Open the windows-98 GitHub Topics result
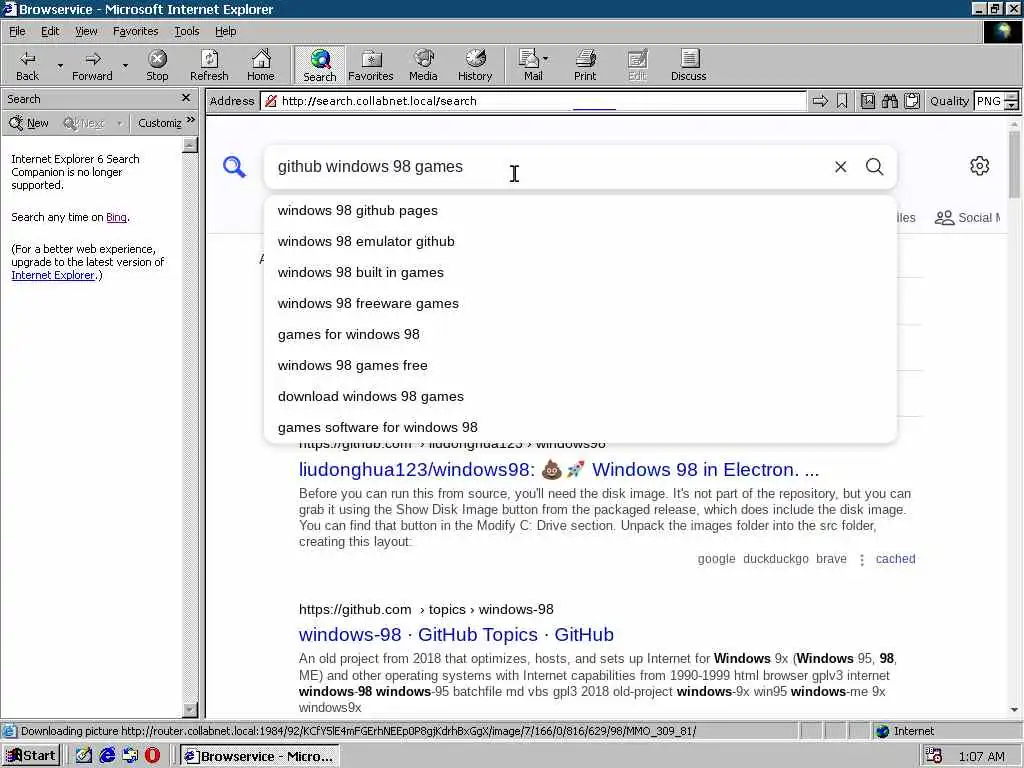 [456, 634]
